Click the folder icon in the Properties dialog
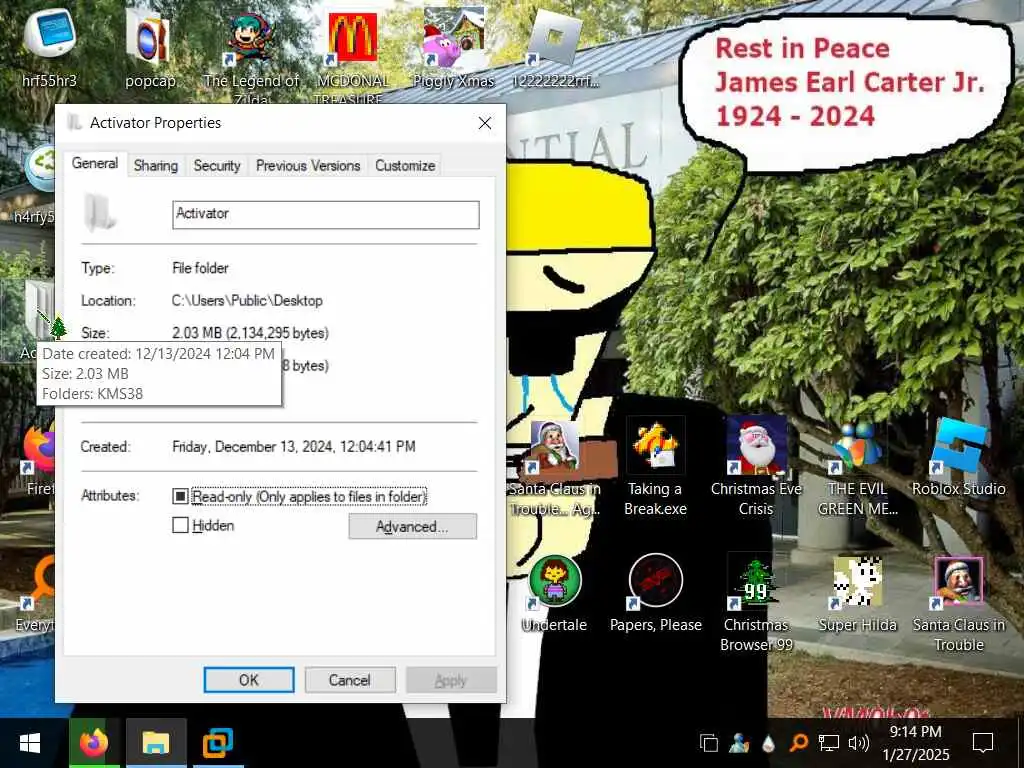Screen dimensions: 1024x768 click(100, 213)
